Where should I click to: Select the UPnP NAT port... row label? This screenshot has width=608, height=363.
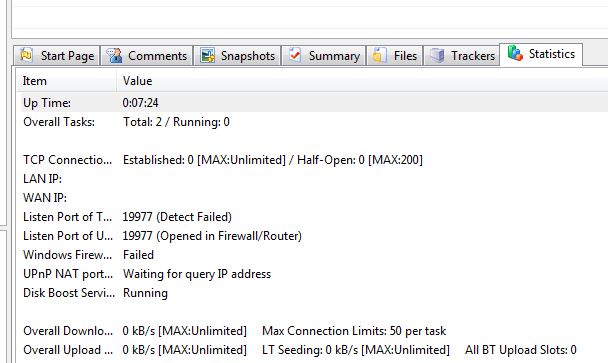tap(68, 274)
